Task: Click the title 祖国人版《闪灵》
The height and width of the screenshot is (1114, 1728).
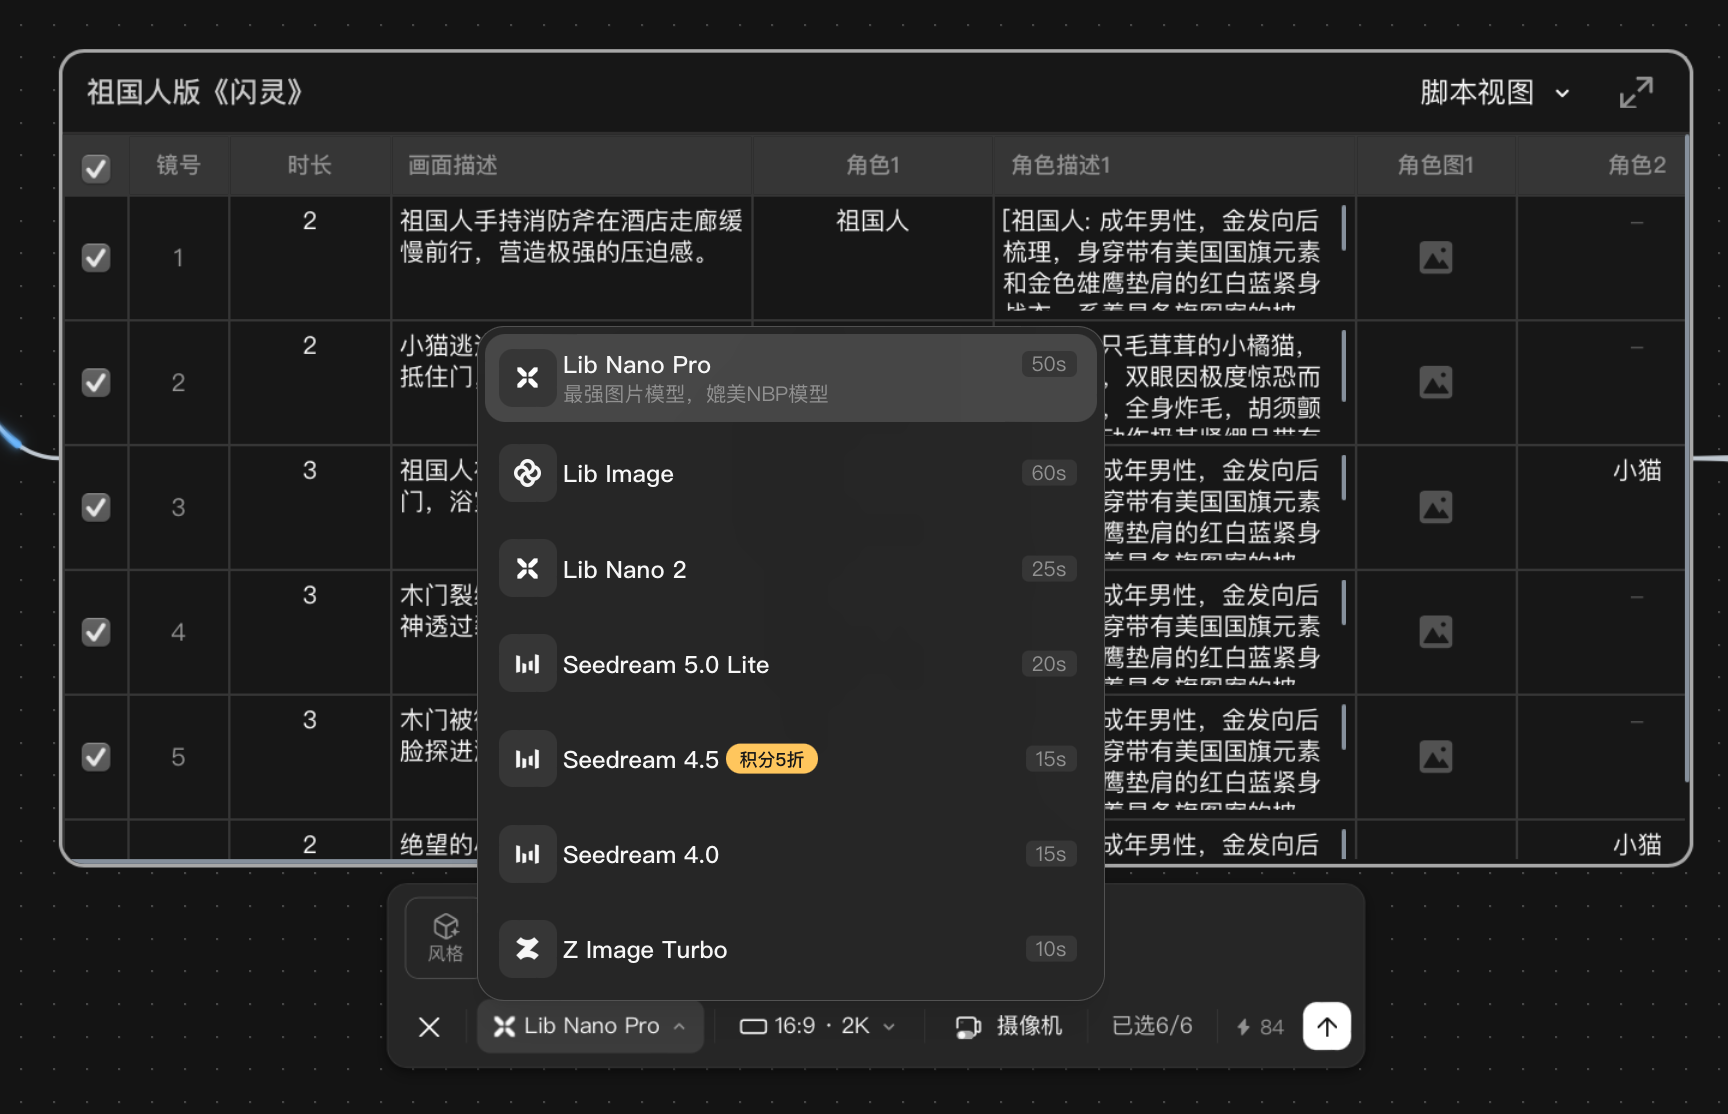Action: [x=195, y=93]
